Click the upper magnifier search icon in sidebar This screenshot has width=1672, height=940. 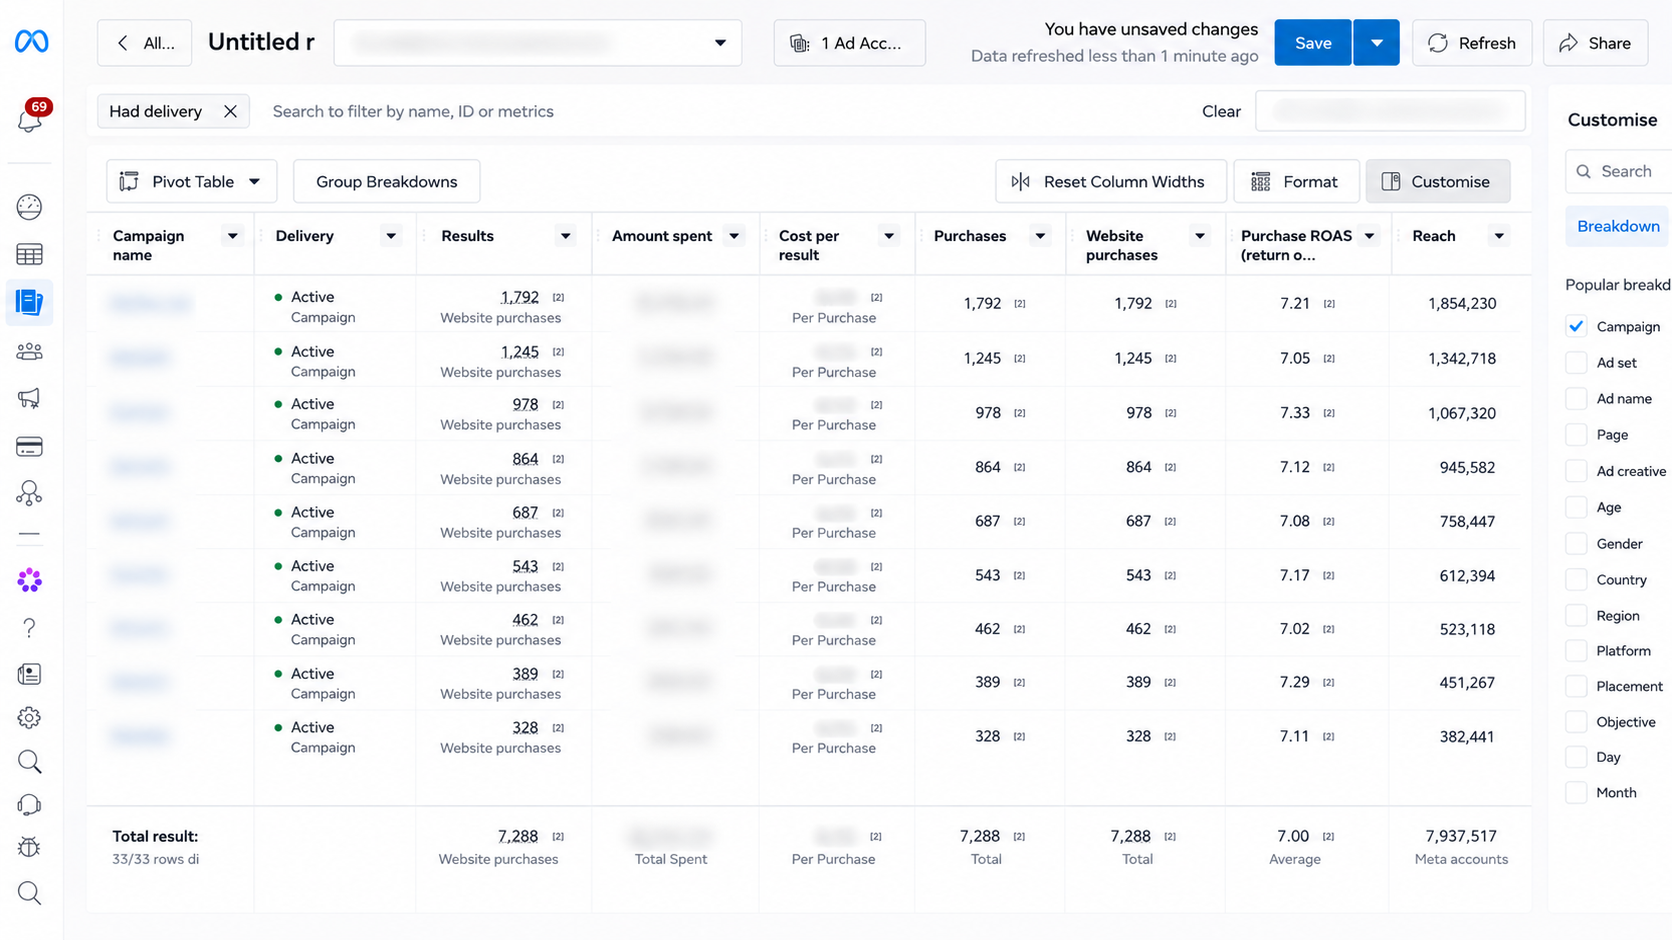click(29, 762)
